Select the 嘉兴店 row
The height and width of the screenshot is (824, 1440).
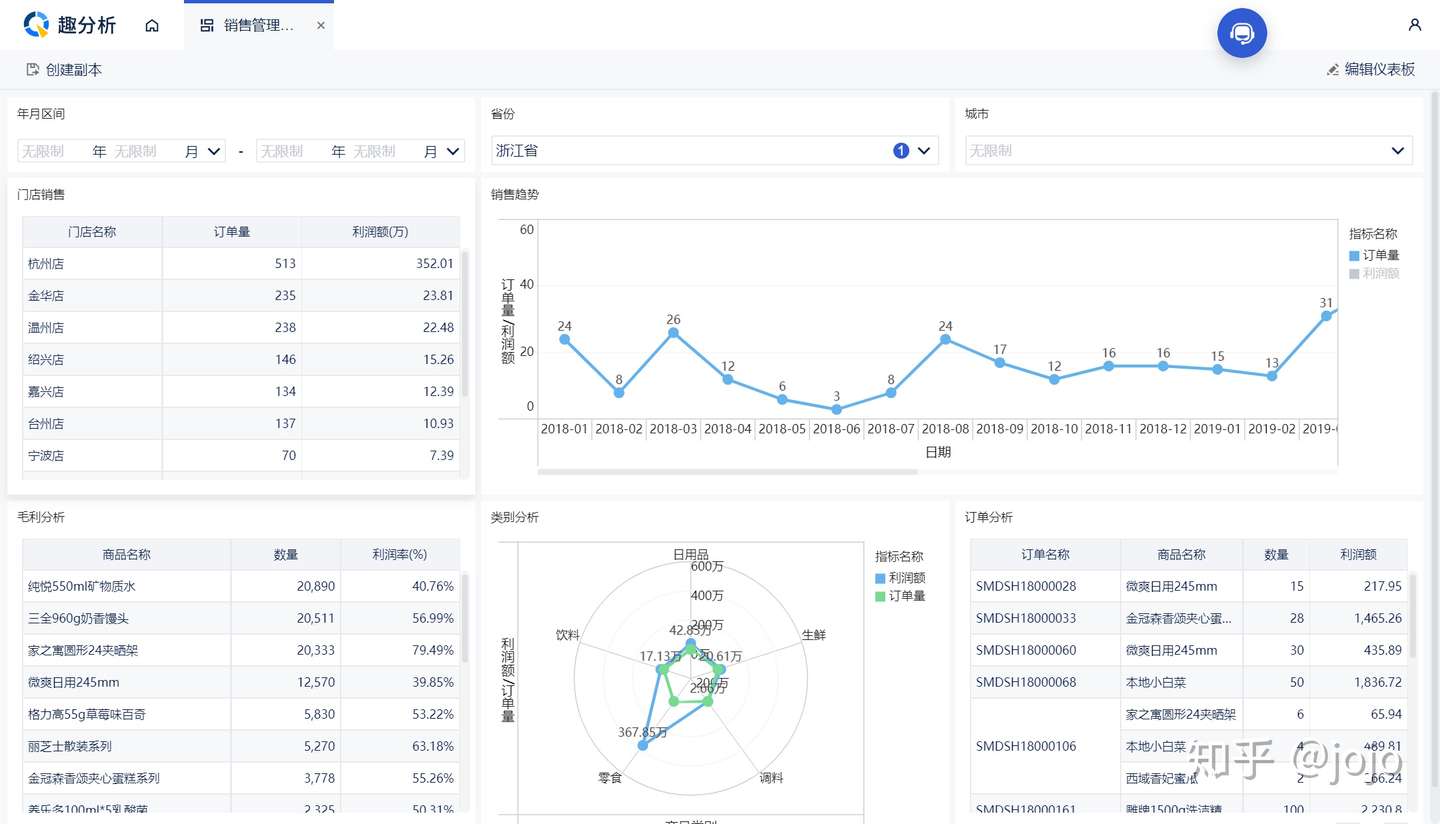(241, 392)
